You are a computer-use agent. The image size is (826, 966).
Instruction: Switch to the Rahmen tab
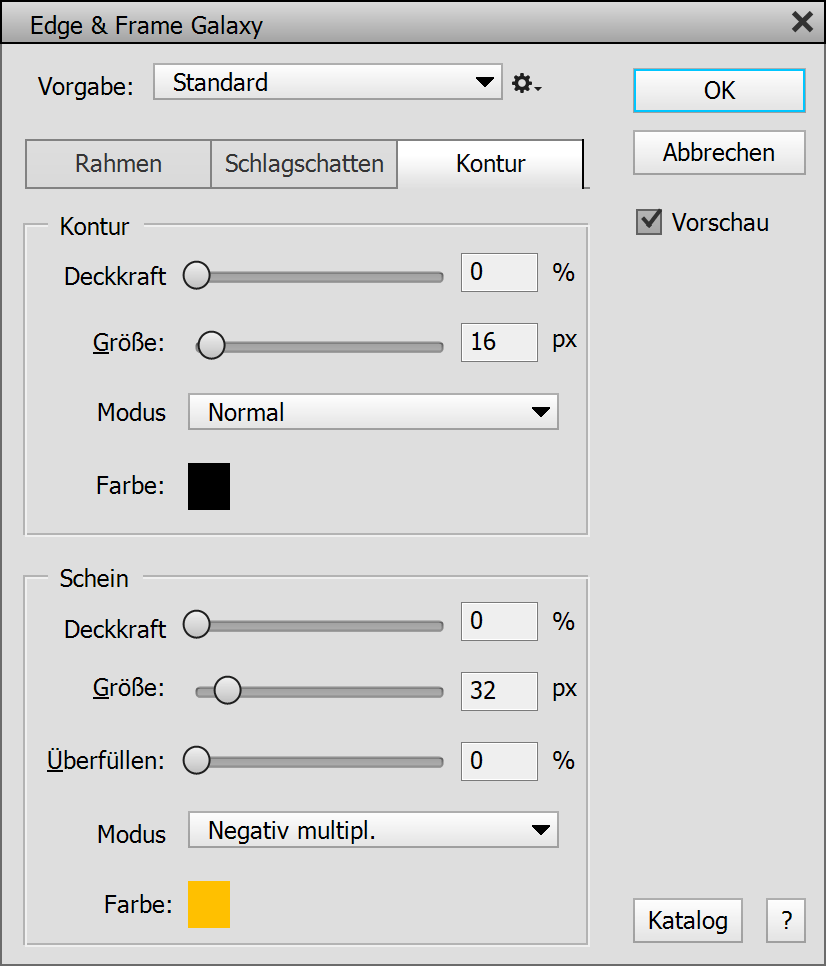[x=118, y=164]
